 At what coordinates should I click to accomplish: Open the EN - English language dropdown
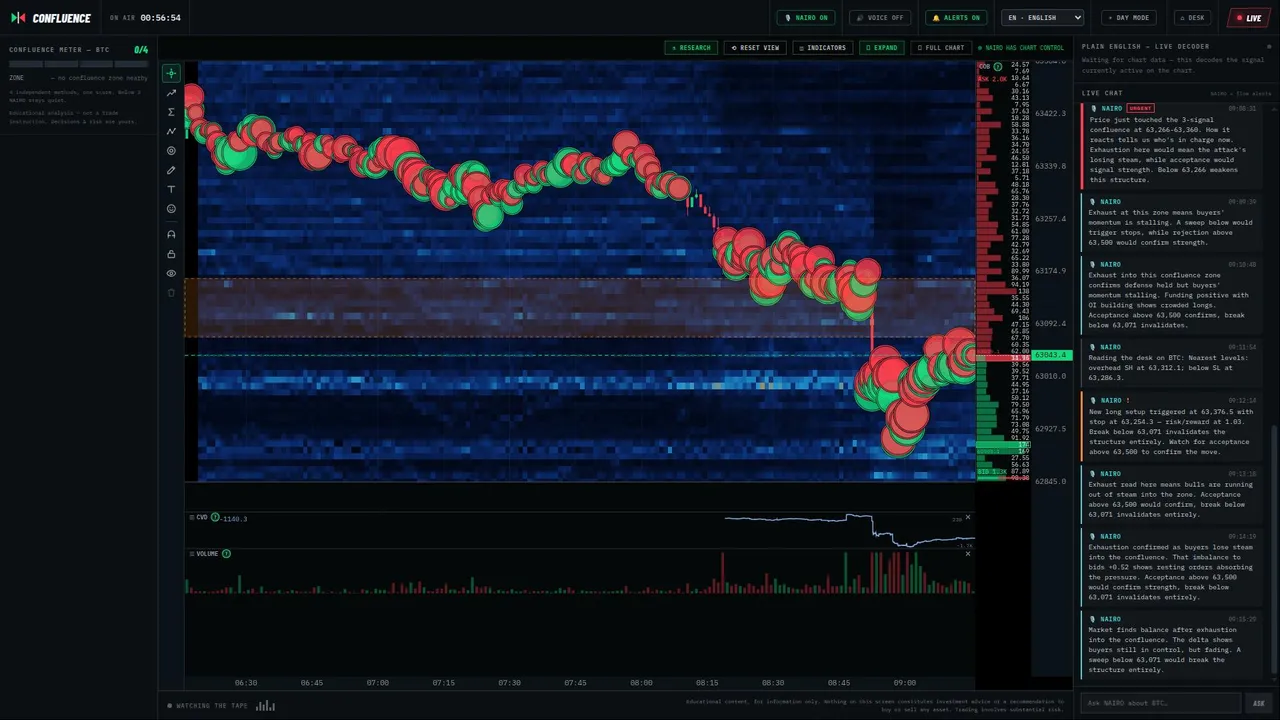(x=1043, y=18)
